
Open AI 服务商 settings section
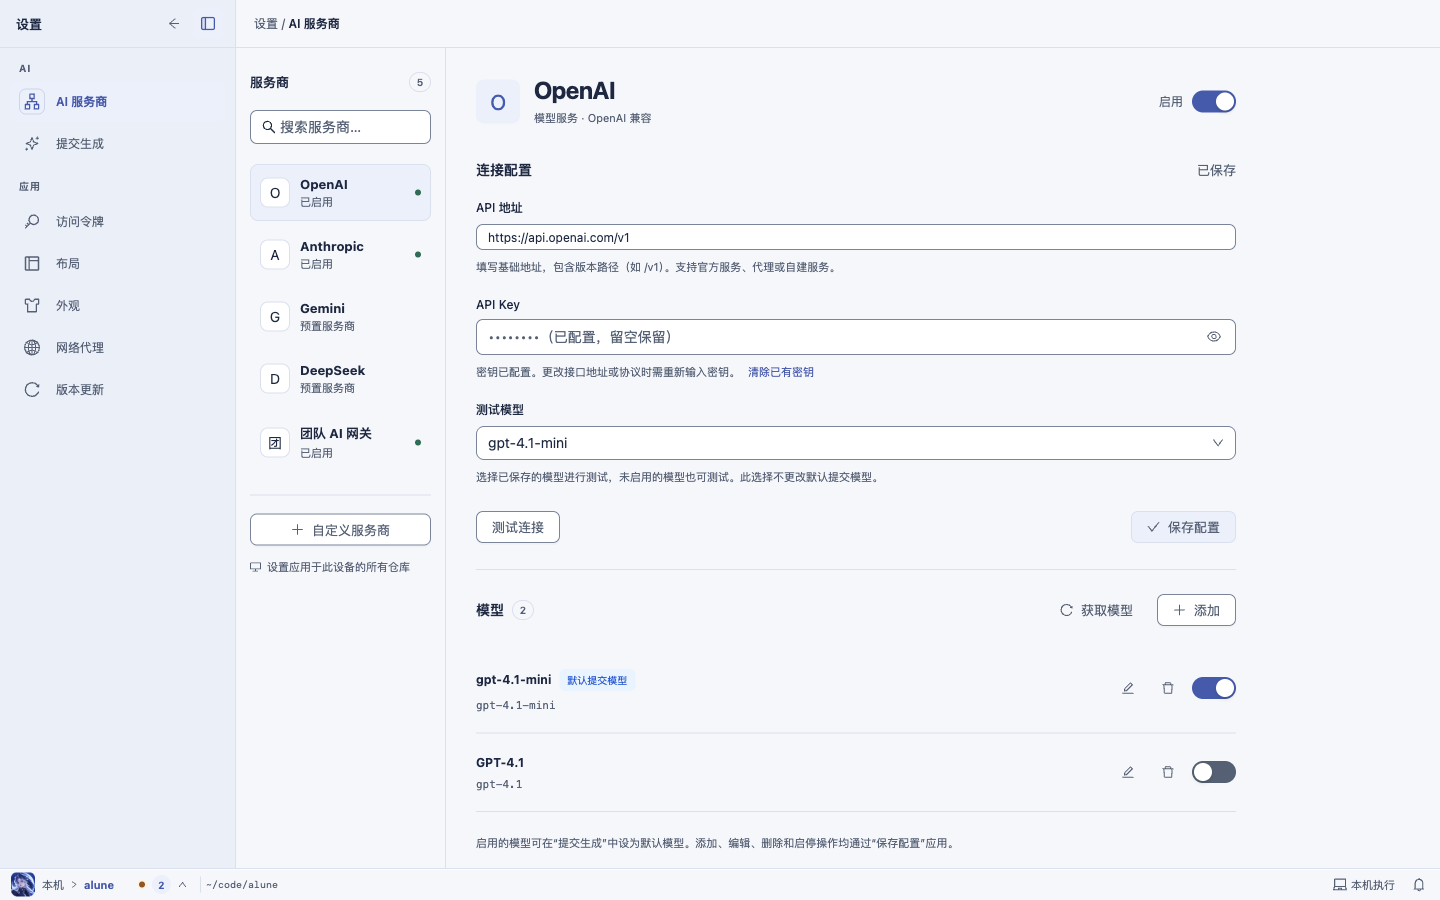tap(117, 102)
